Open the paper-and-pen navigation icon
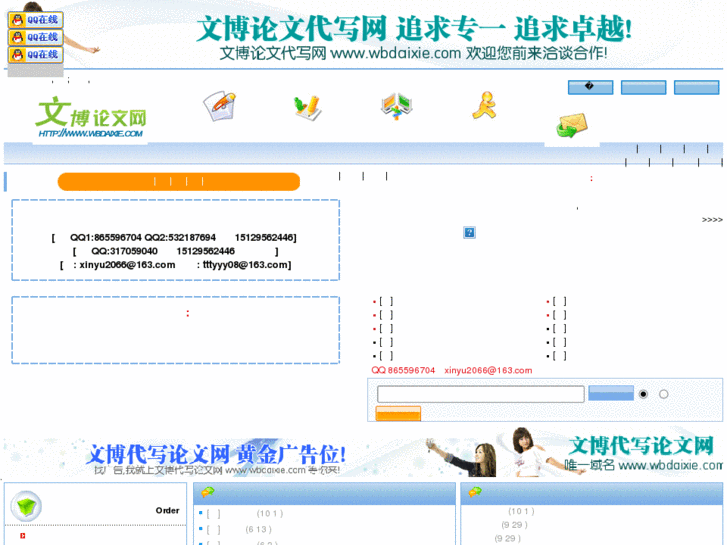Viewport: 727px width, 545px height. point(220,106)
